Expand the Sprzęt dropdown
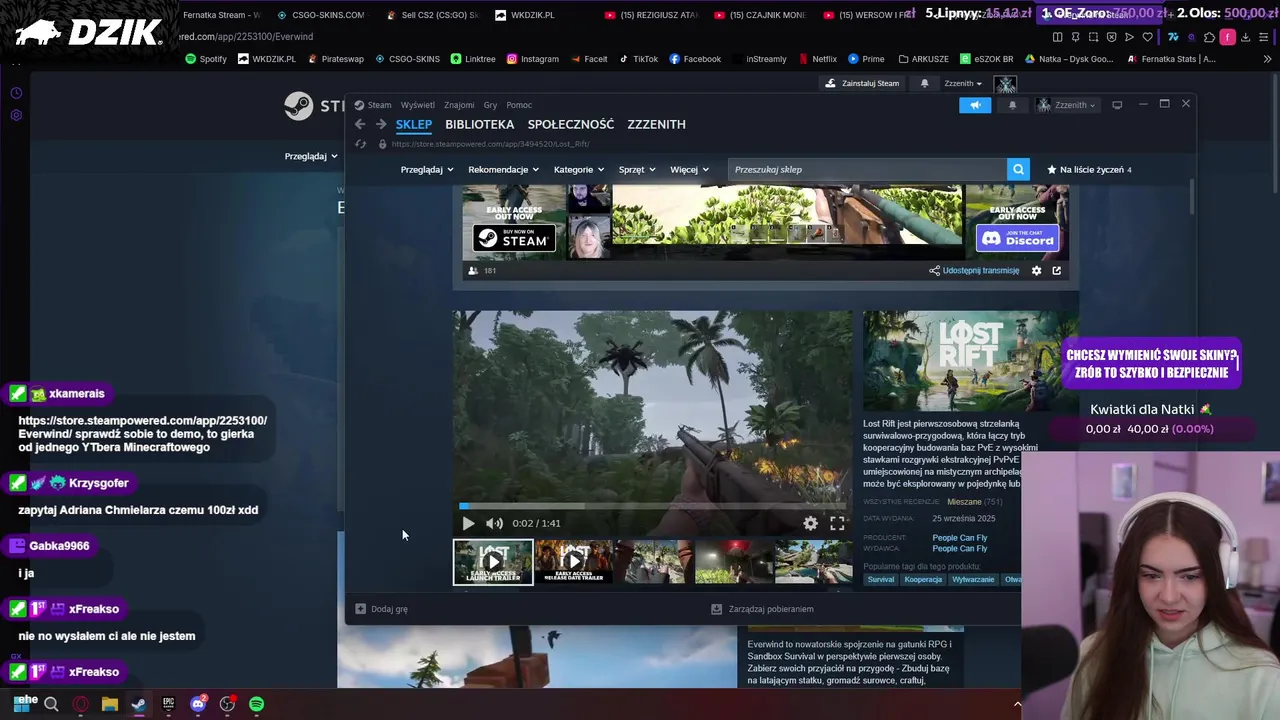Viewport: 1280px width, 720px height. coord(637,169)
